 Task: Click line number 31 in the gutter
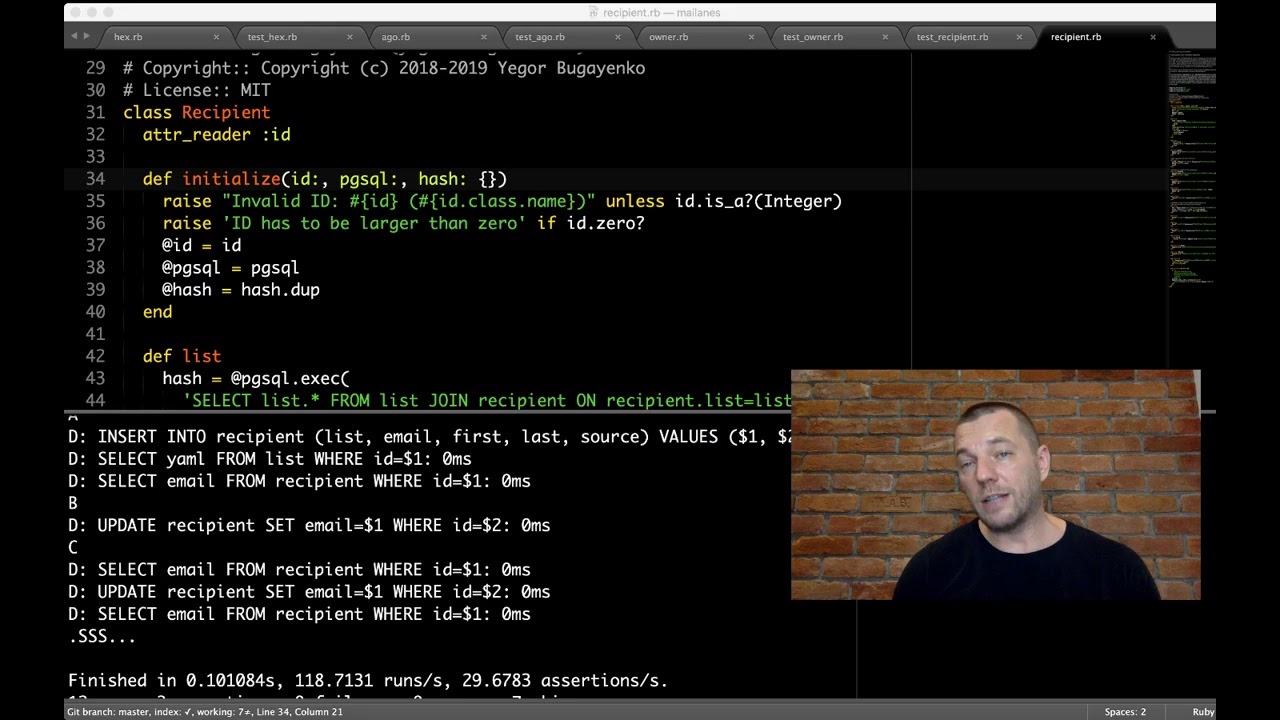(95, 113)
